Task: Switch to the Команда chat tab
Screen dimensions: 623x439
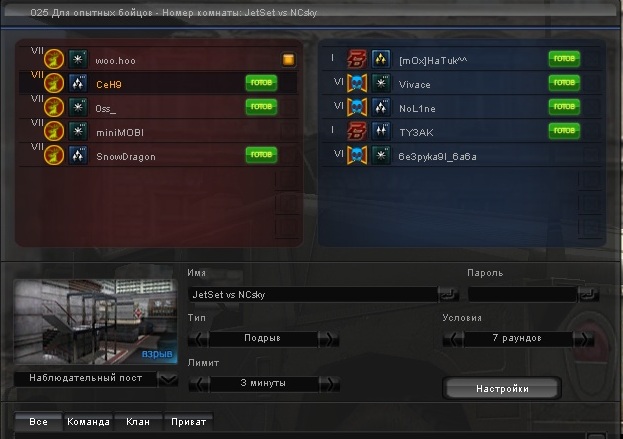Action: click(x=88, y=422)
